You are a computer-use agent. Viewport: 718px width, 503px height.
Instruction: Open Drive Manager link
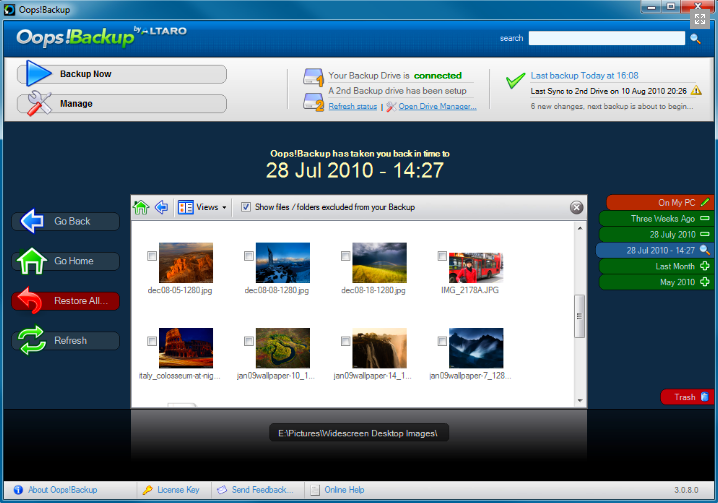(437, 106)
